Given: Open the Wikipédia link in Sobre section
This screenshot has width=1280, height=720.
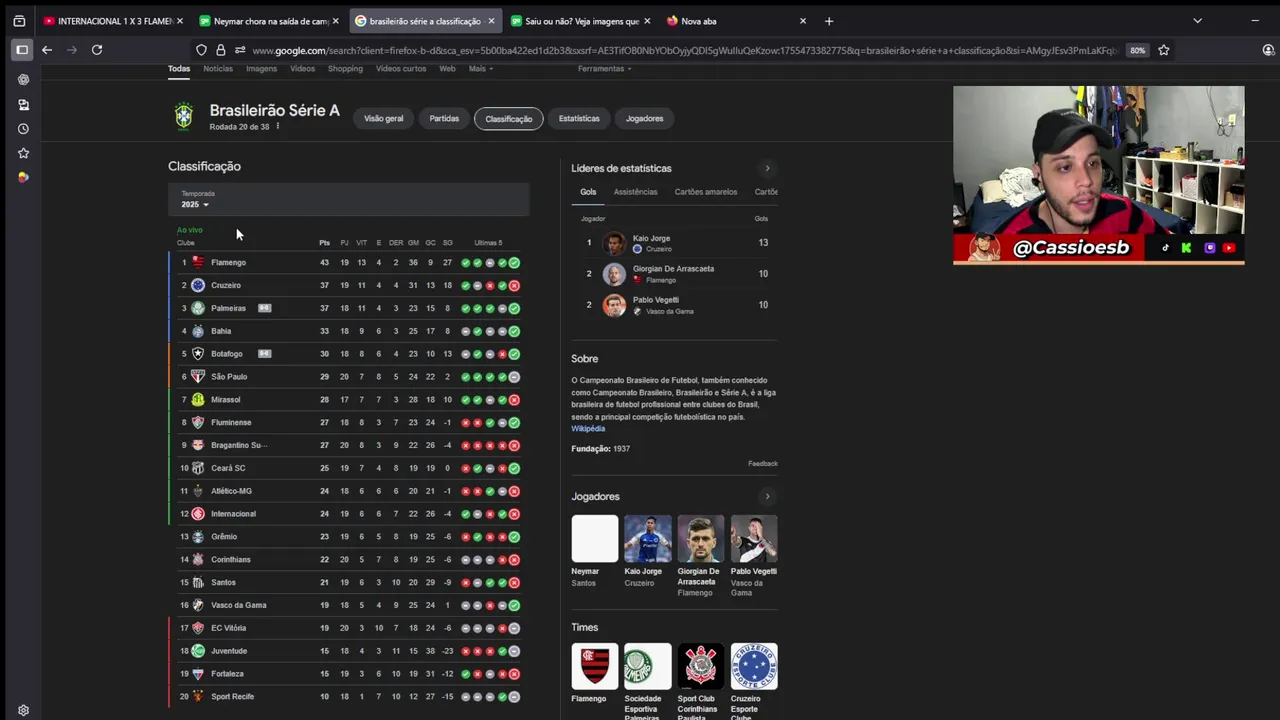Looking at the screenshot, I should coord(588,429).
